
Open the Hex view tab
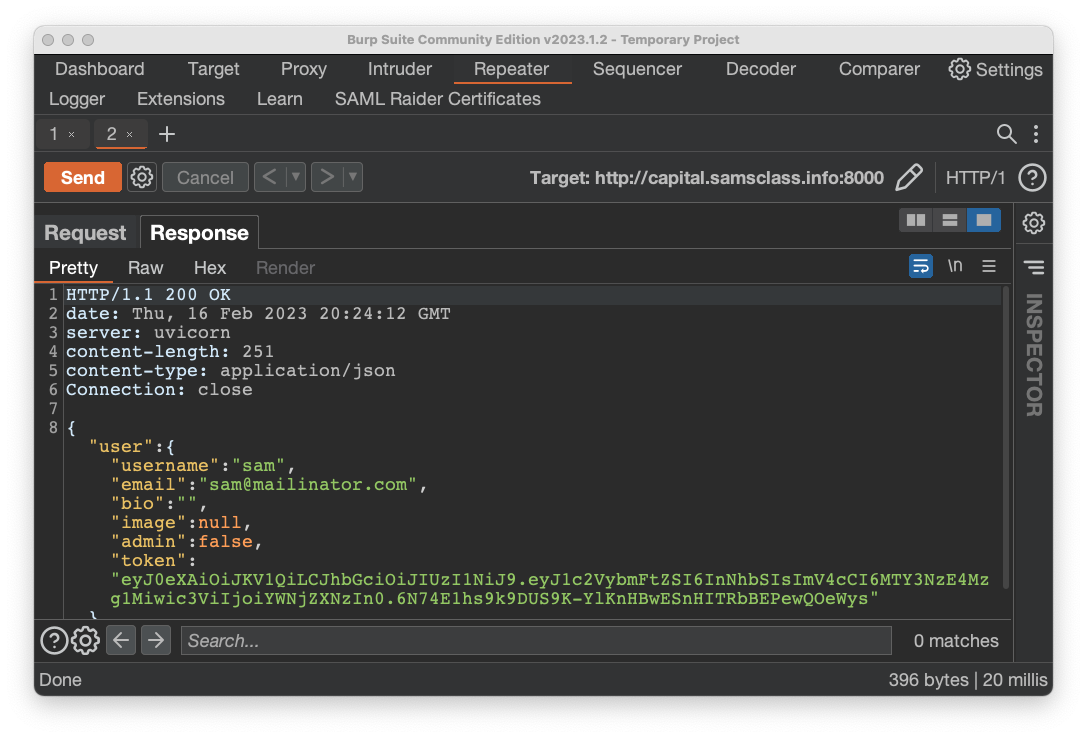210,268
